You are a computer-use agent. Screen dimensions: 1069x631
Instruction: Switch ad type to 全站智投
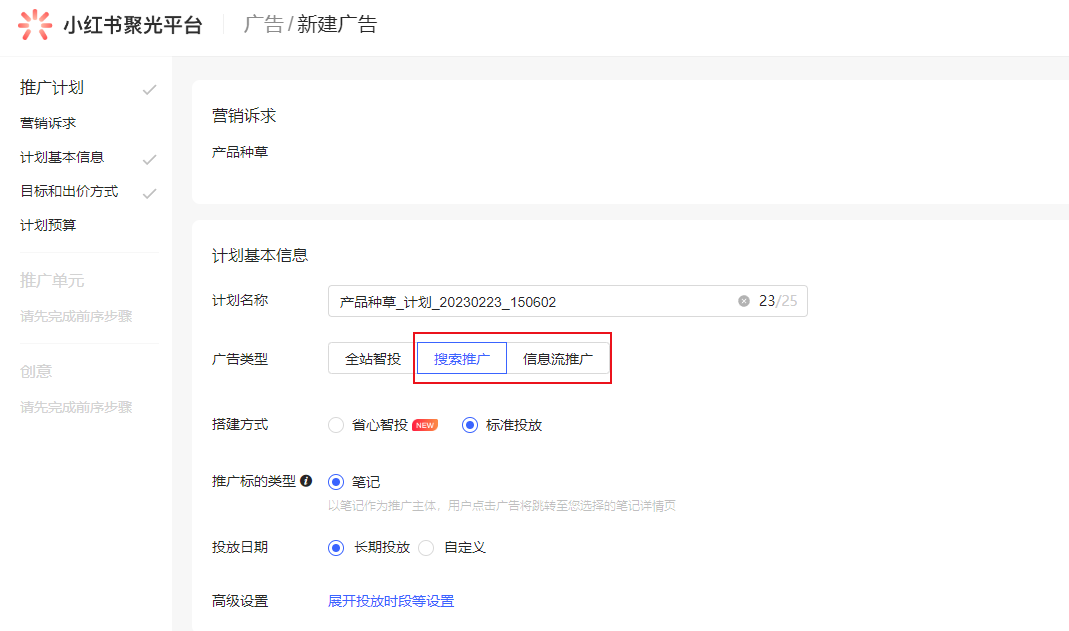coord(372,358)
